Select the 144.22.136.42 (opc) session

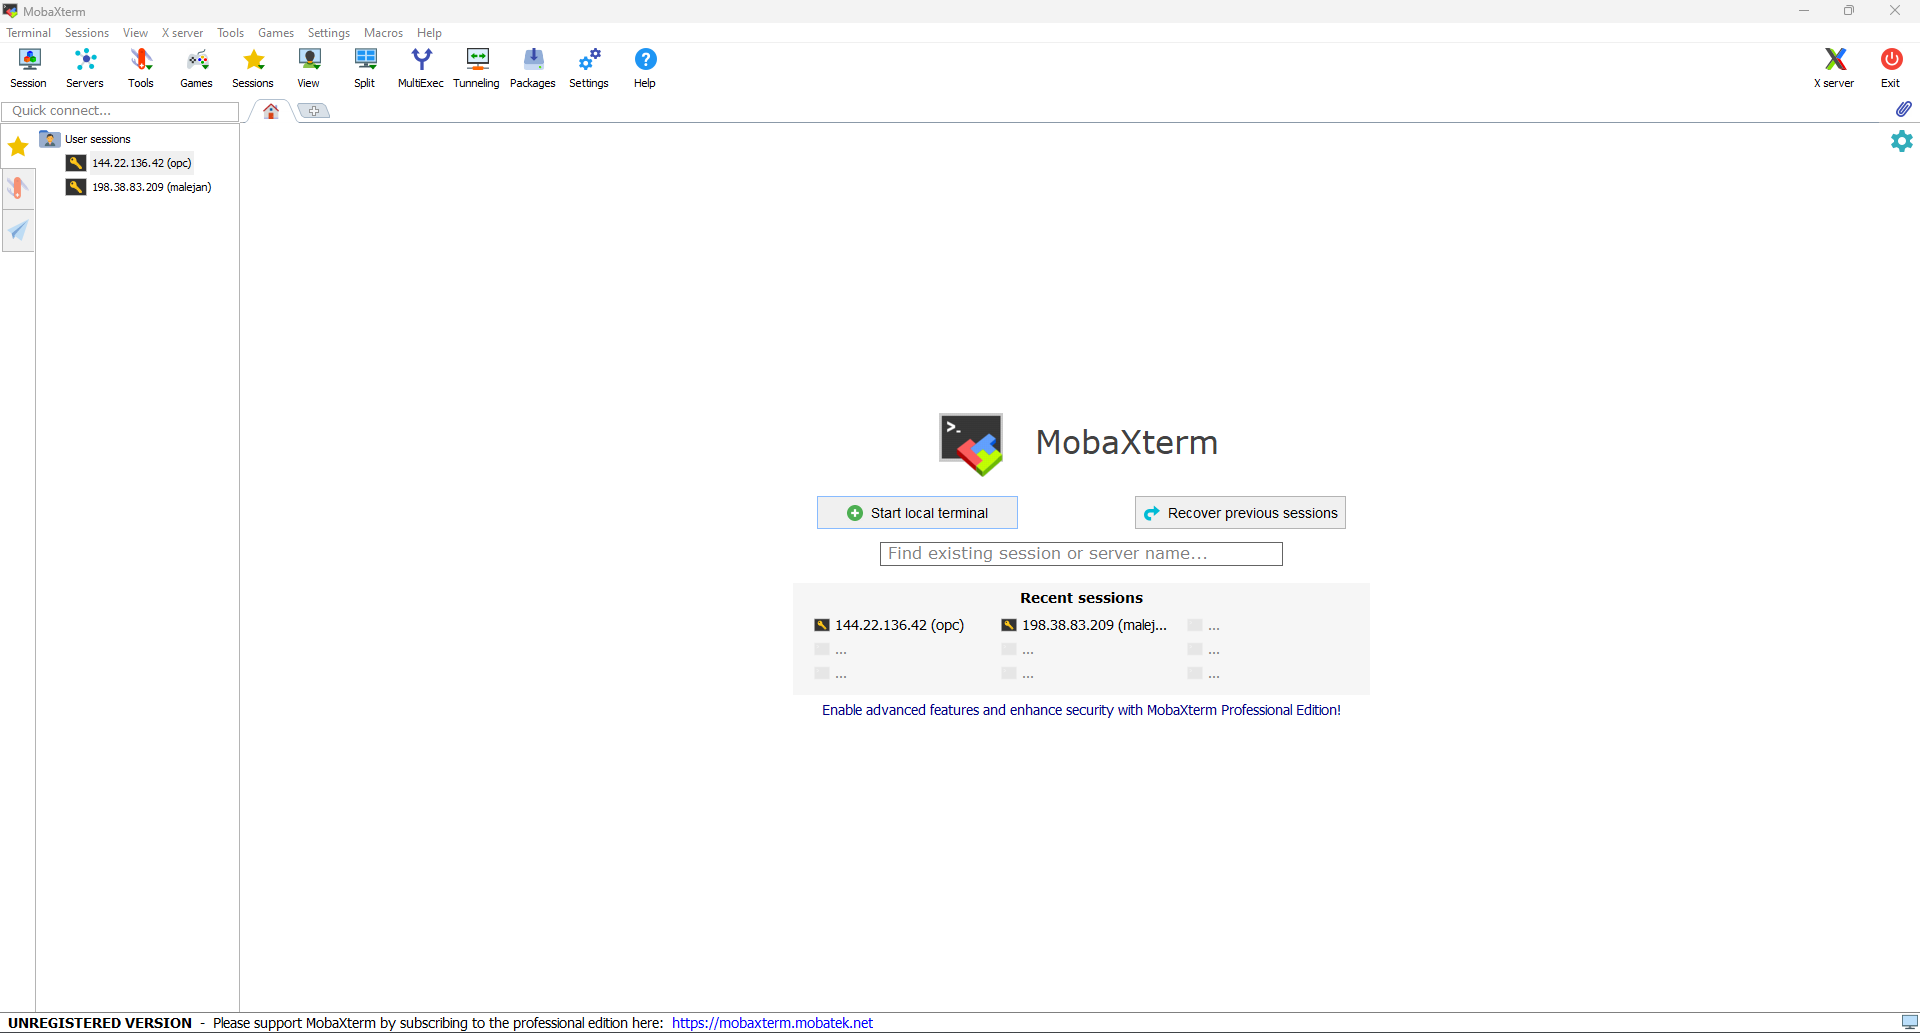(x=141, y=162)
